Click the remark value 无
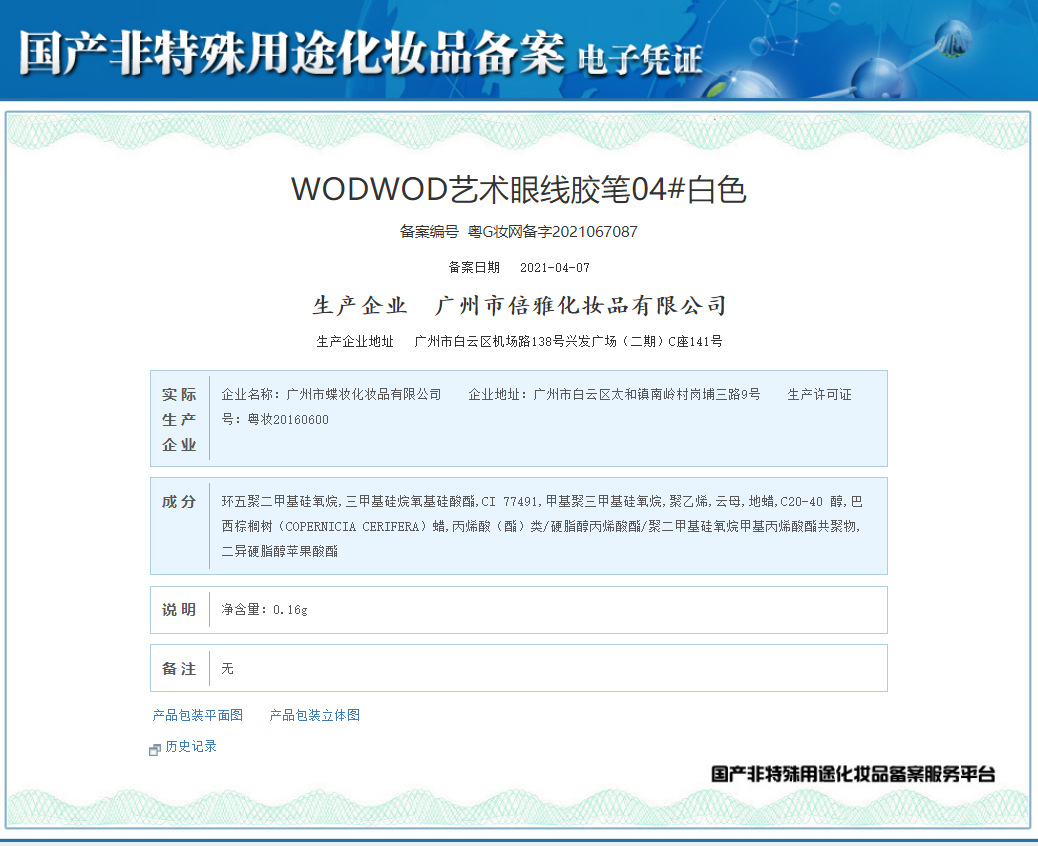The image size is (1038, 846). pyautogui.click(x=227, y=669)
